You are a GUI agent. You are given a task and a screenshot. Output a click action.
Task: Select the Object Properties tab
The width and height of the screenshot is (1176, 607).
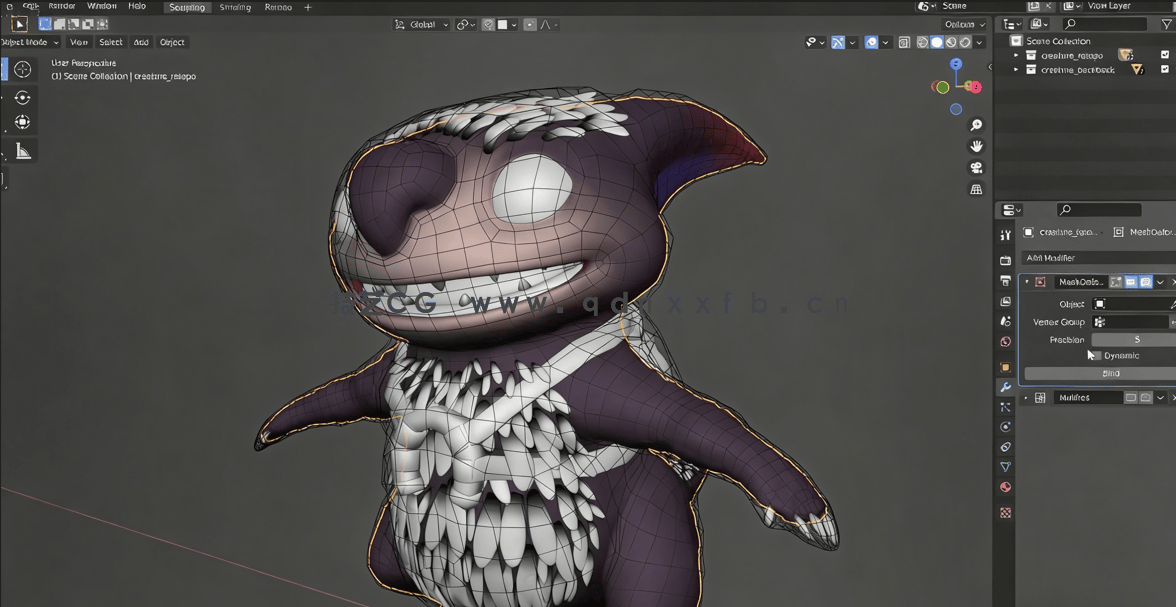[x=1005, y=366]
